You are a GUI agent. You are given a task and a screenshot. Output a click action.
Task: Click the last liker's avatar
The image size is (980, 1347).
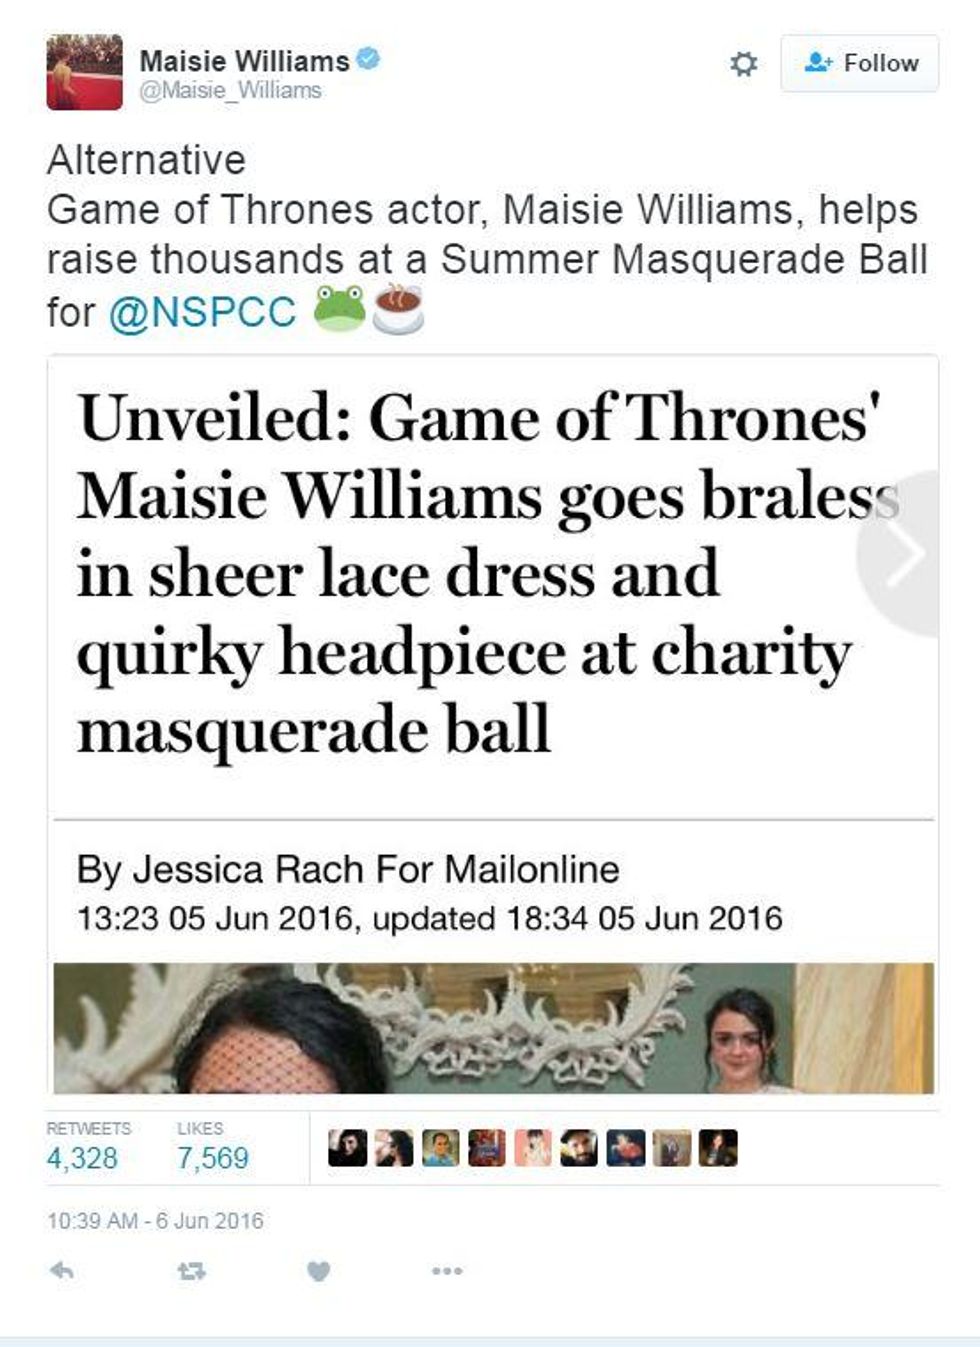718,1148
